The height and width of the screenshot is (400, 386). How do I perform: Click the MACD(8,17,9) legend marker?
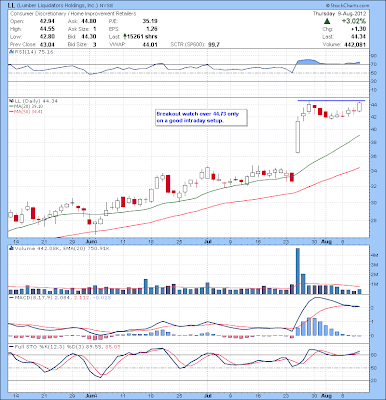pos(11,297)
